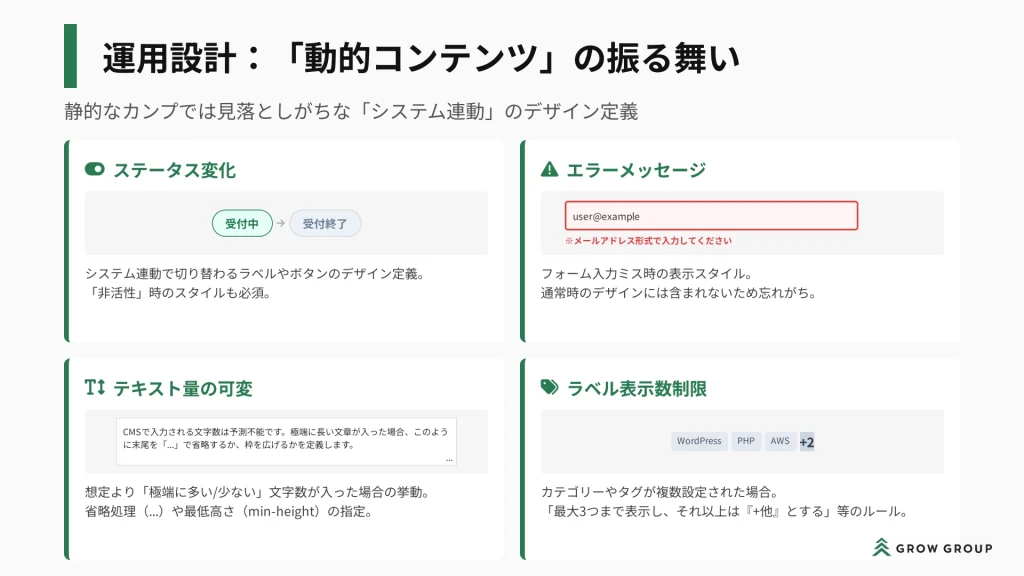Click the GROW GROUP green logo mark
Image resolution: width=1024 pixels, height=576 pixels.
(881, 547)
